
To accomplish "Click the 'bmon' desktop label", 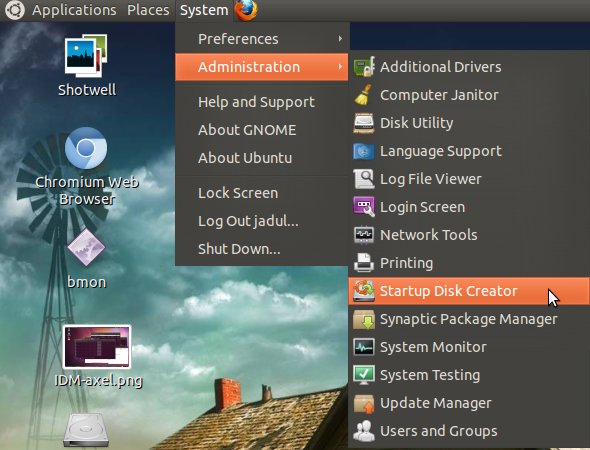I will (x=87, y=282).
